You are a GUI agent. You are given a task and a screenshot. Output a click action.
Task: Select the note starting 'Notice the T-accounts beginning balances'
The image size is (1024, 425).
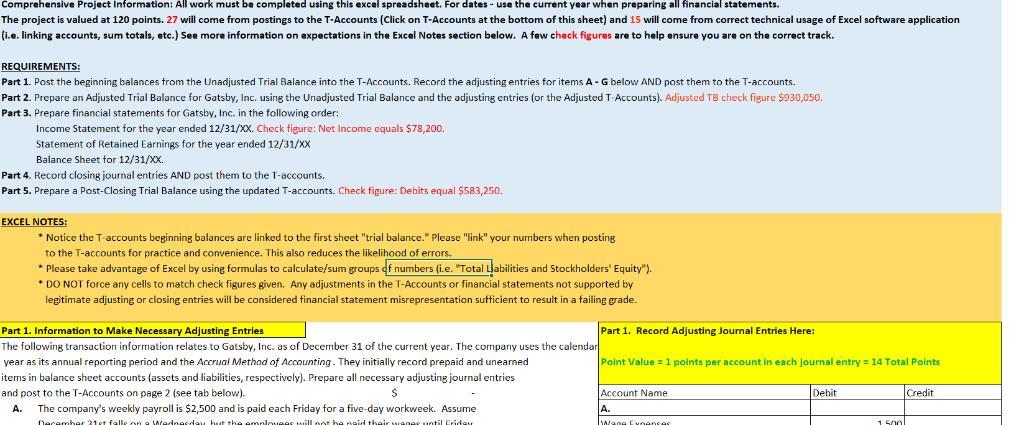(327, 238)
